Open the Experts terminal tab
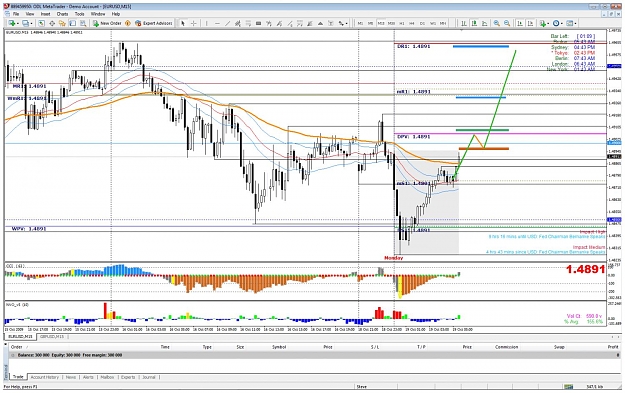This screenshot has height=393, width=625. tap(128, 377)
